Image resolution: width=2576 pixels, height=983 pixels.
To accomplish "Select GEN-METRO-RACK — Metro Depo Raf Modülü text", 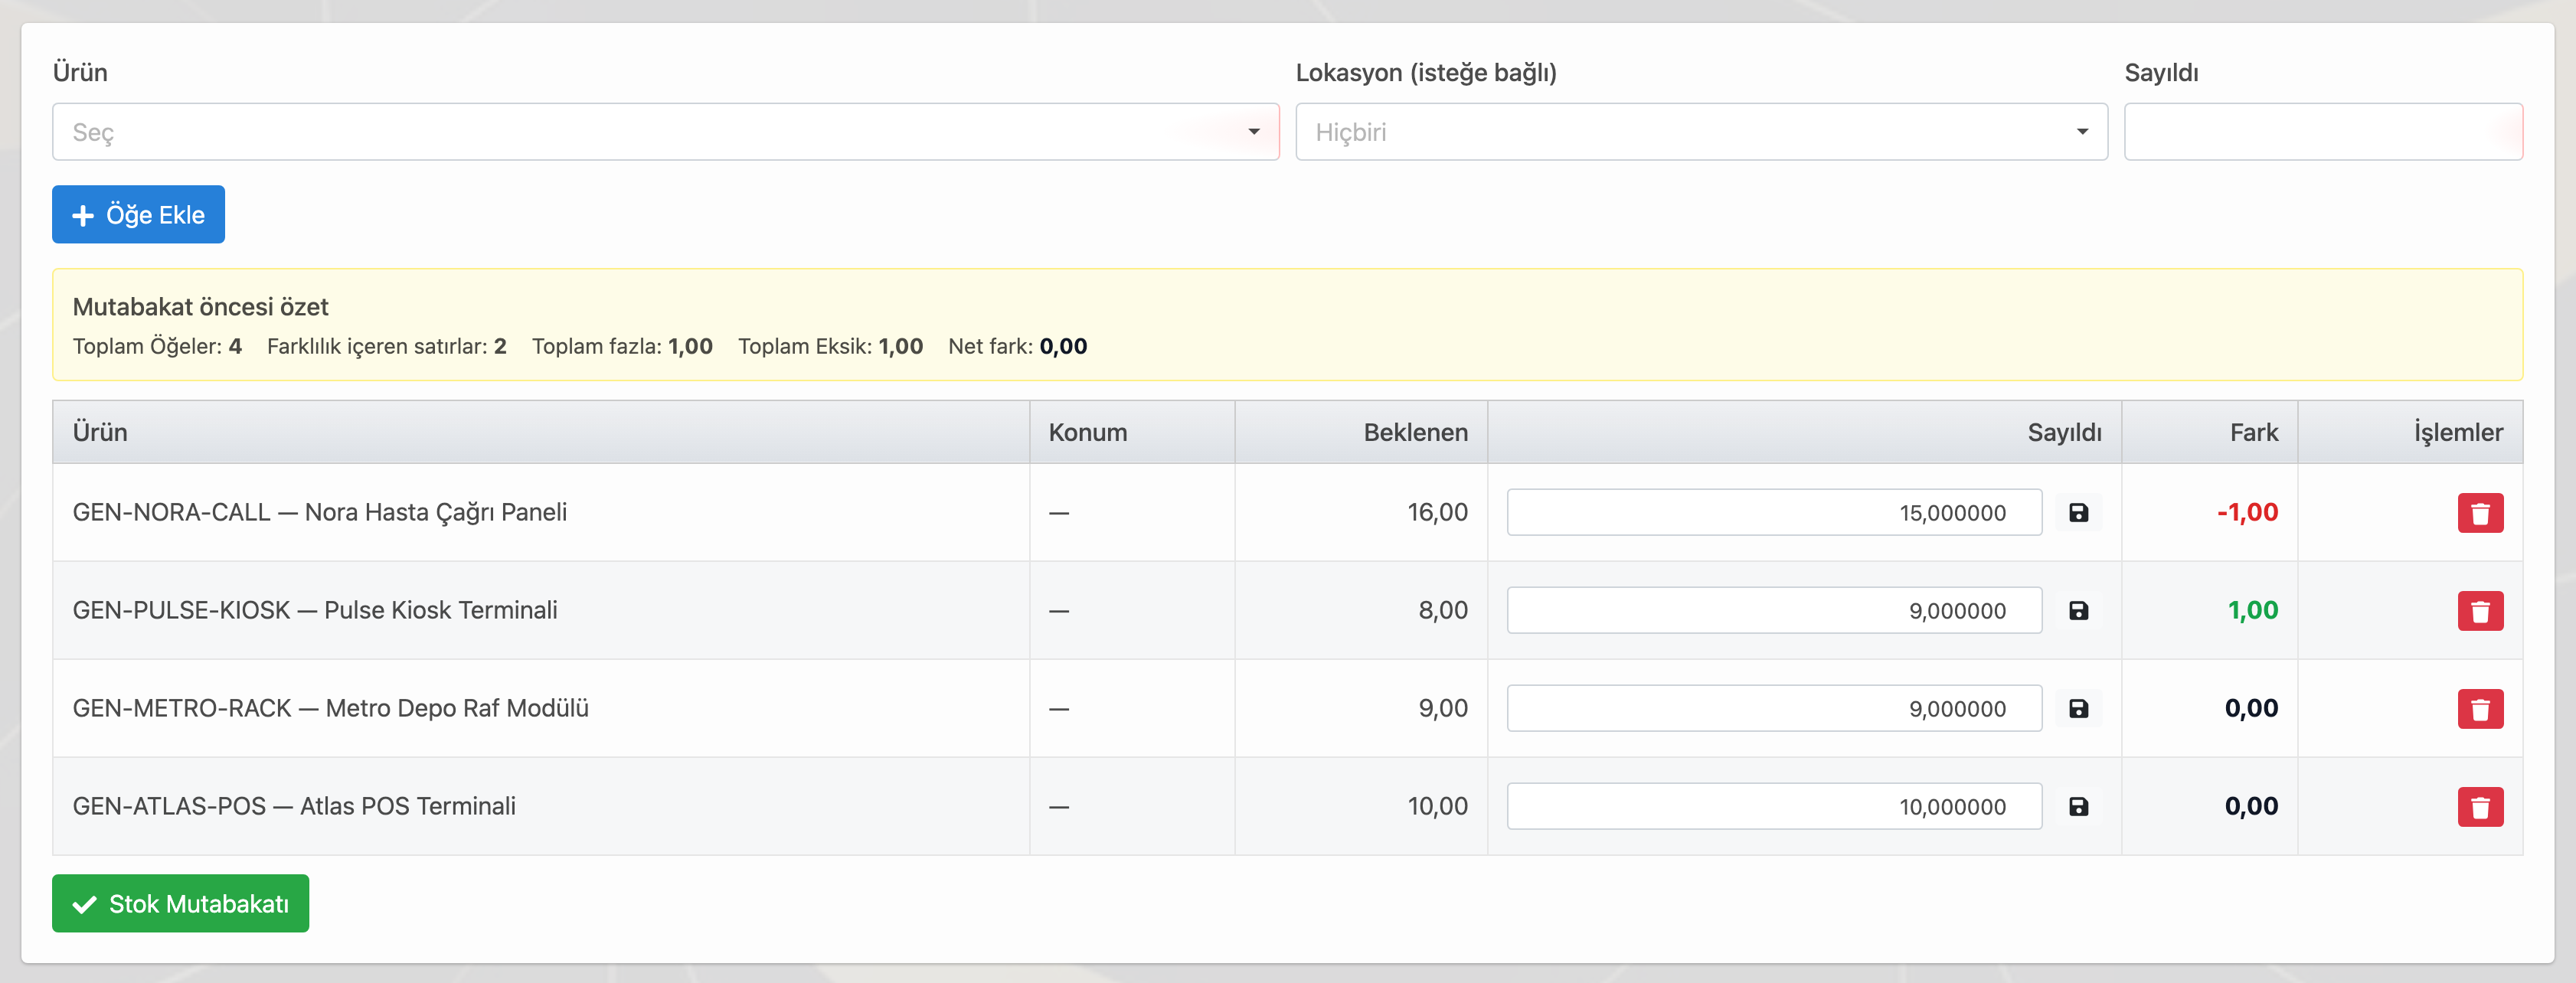I will 331,708.
